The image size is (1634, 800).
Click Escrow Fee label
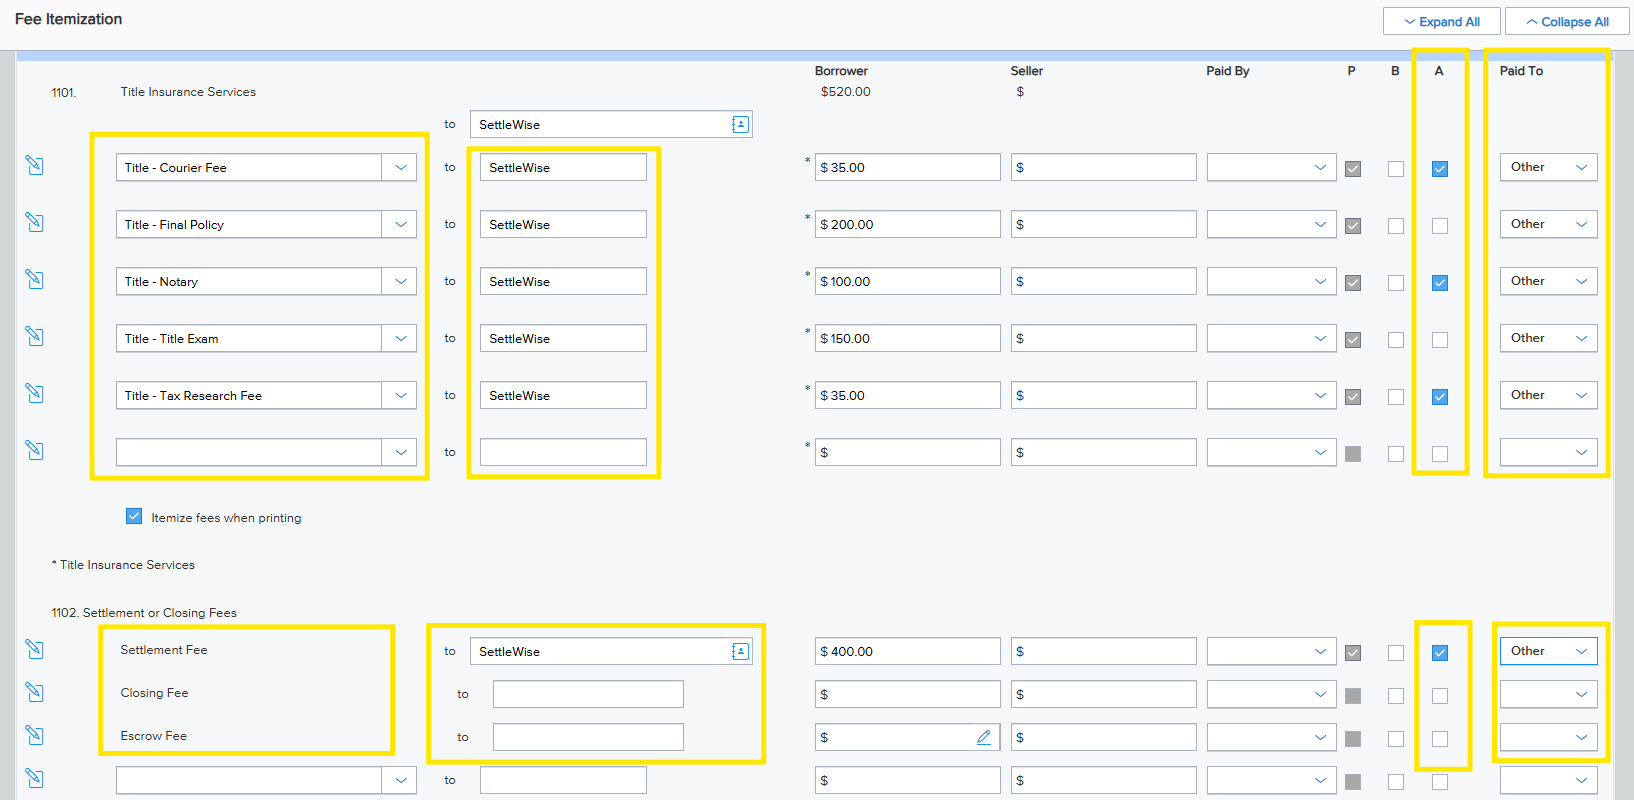tap(153, 736)
